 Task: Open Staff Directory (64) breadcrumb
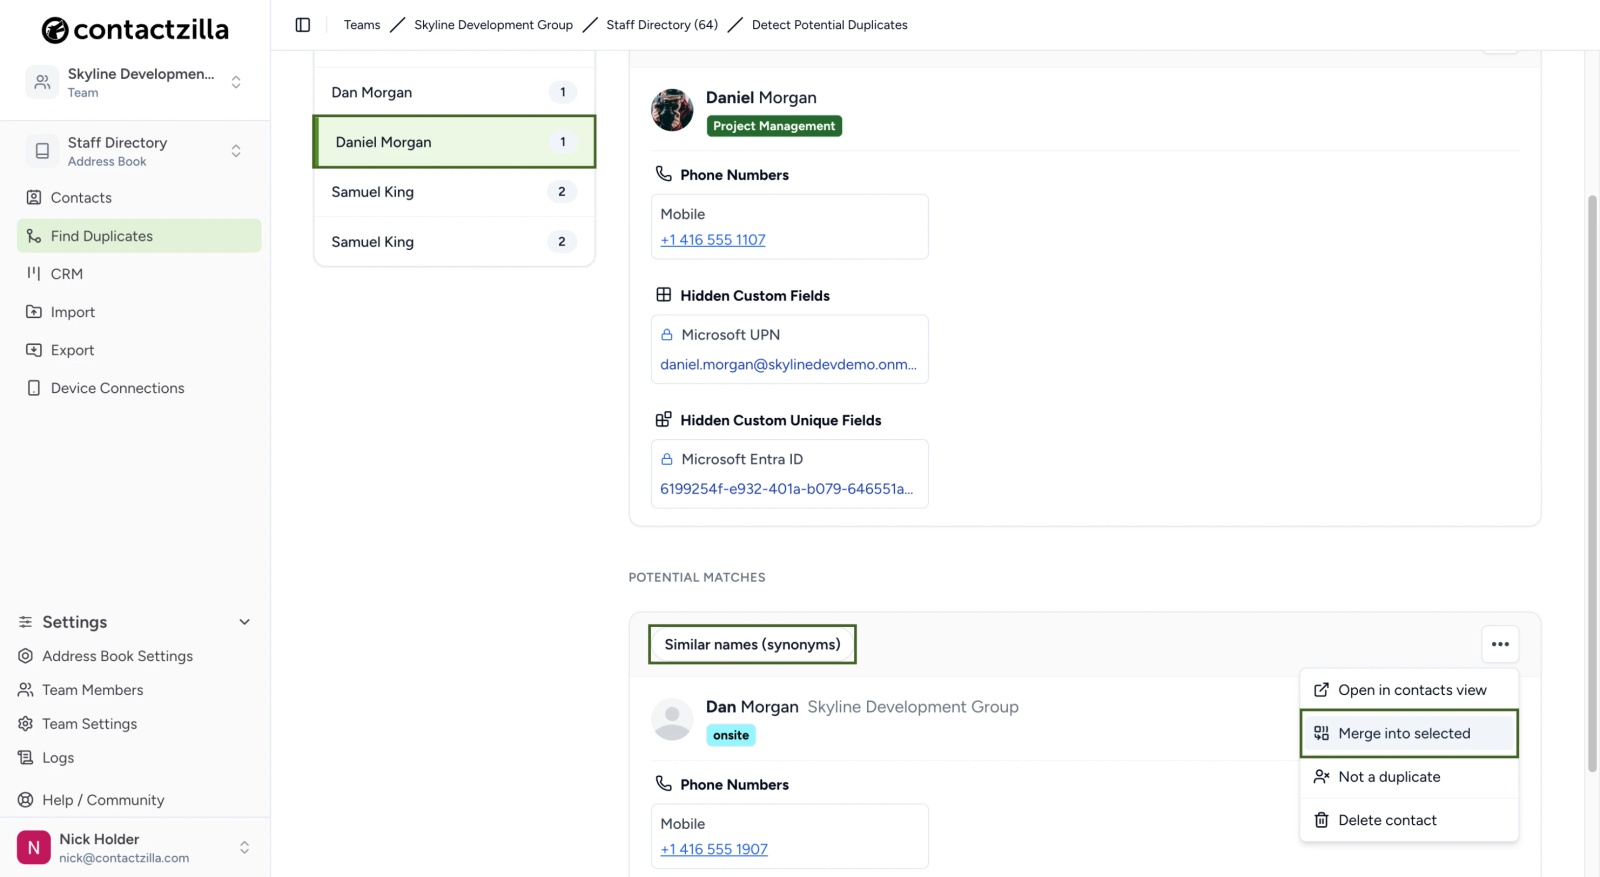pyautogui.click(x=662, y=25)
